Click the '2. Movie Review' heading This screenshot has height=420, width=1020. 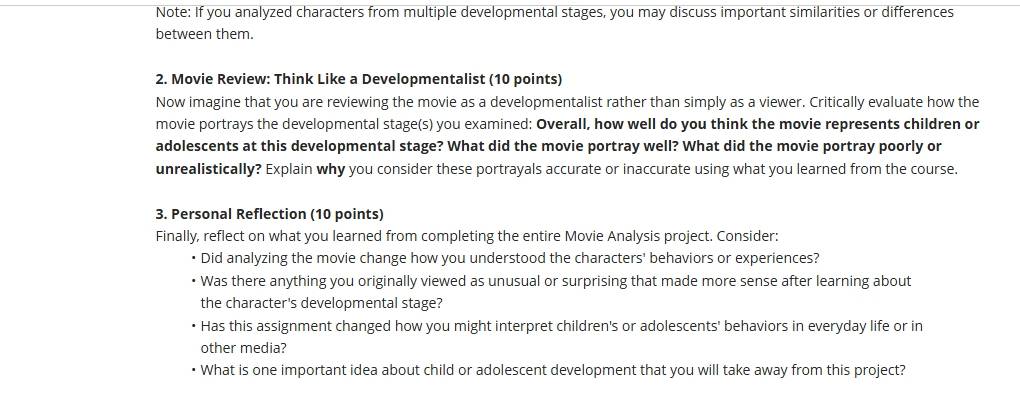coord(358,79)
